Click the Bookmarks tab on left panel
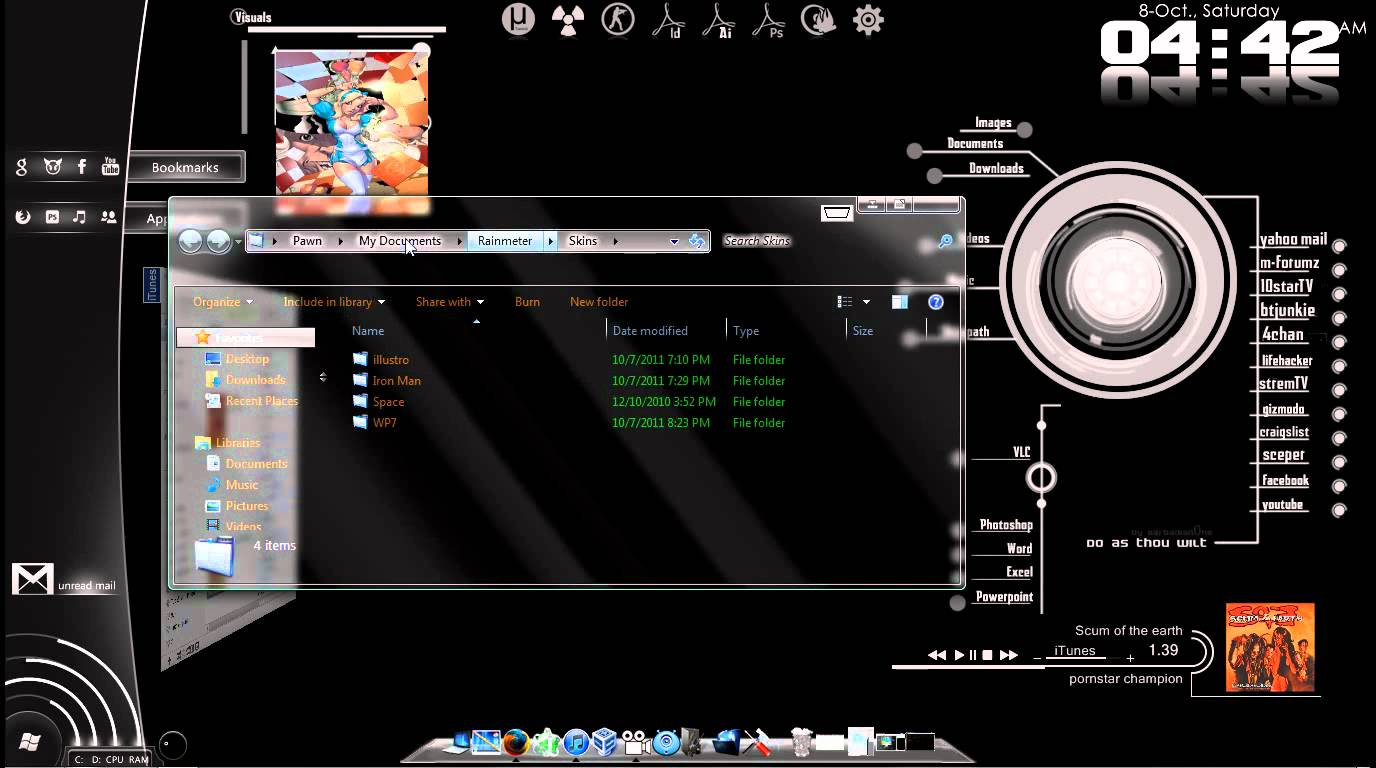Screen dimensions: 1376x768 click(x=185, y=168)
